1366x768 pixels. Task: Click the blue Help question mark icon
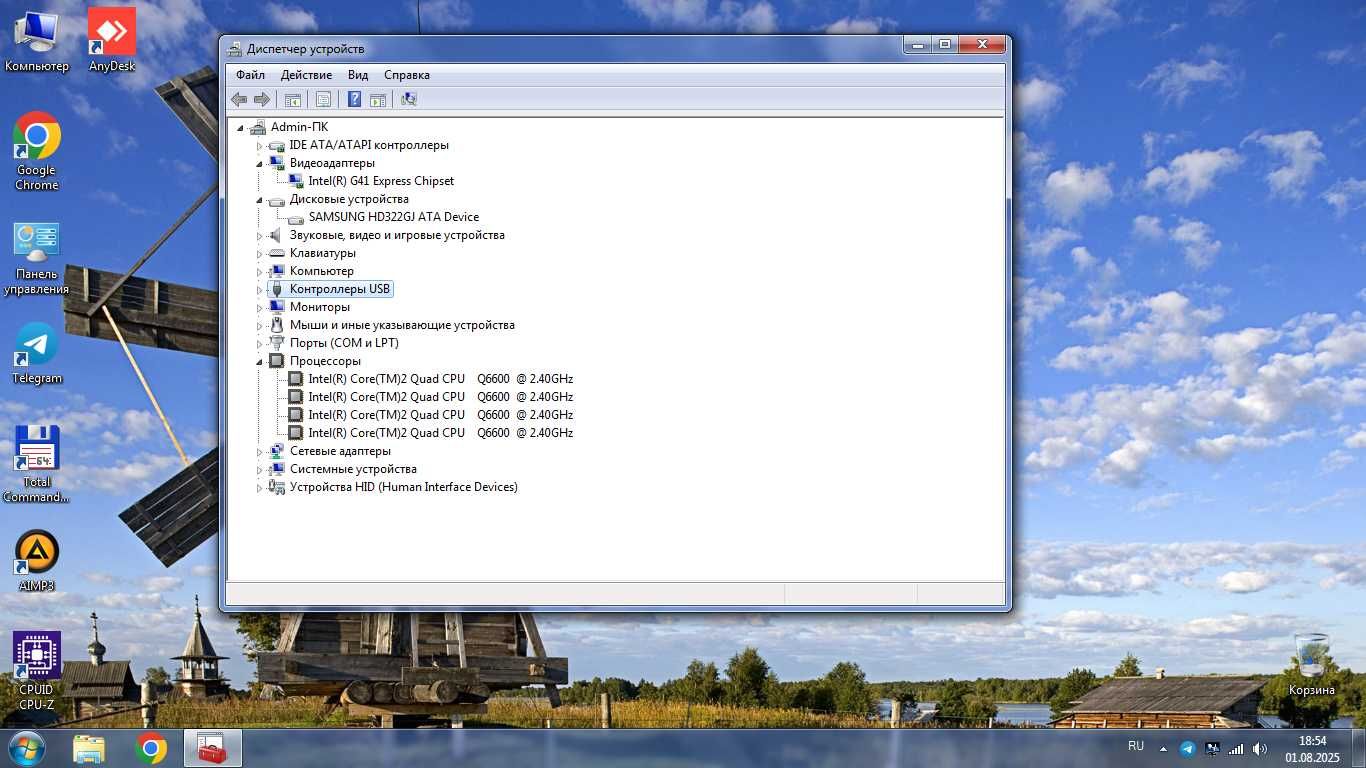tap(354, 99)
